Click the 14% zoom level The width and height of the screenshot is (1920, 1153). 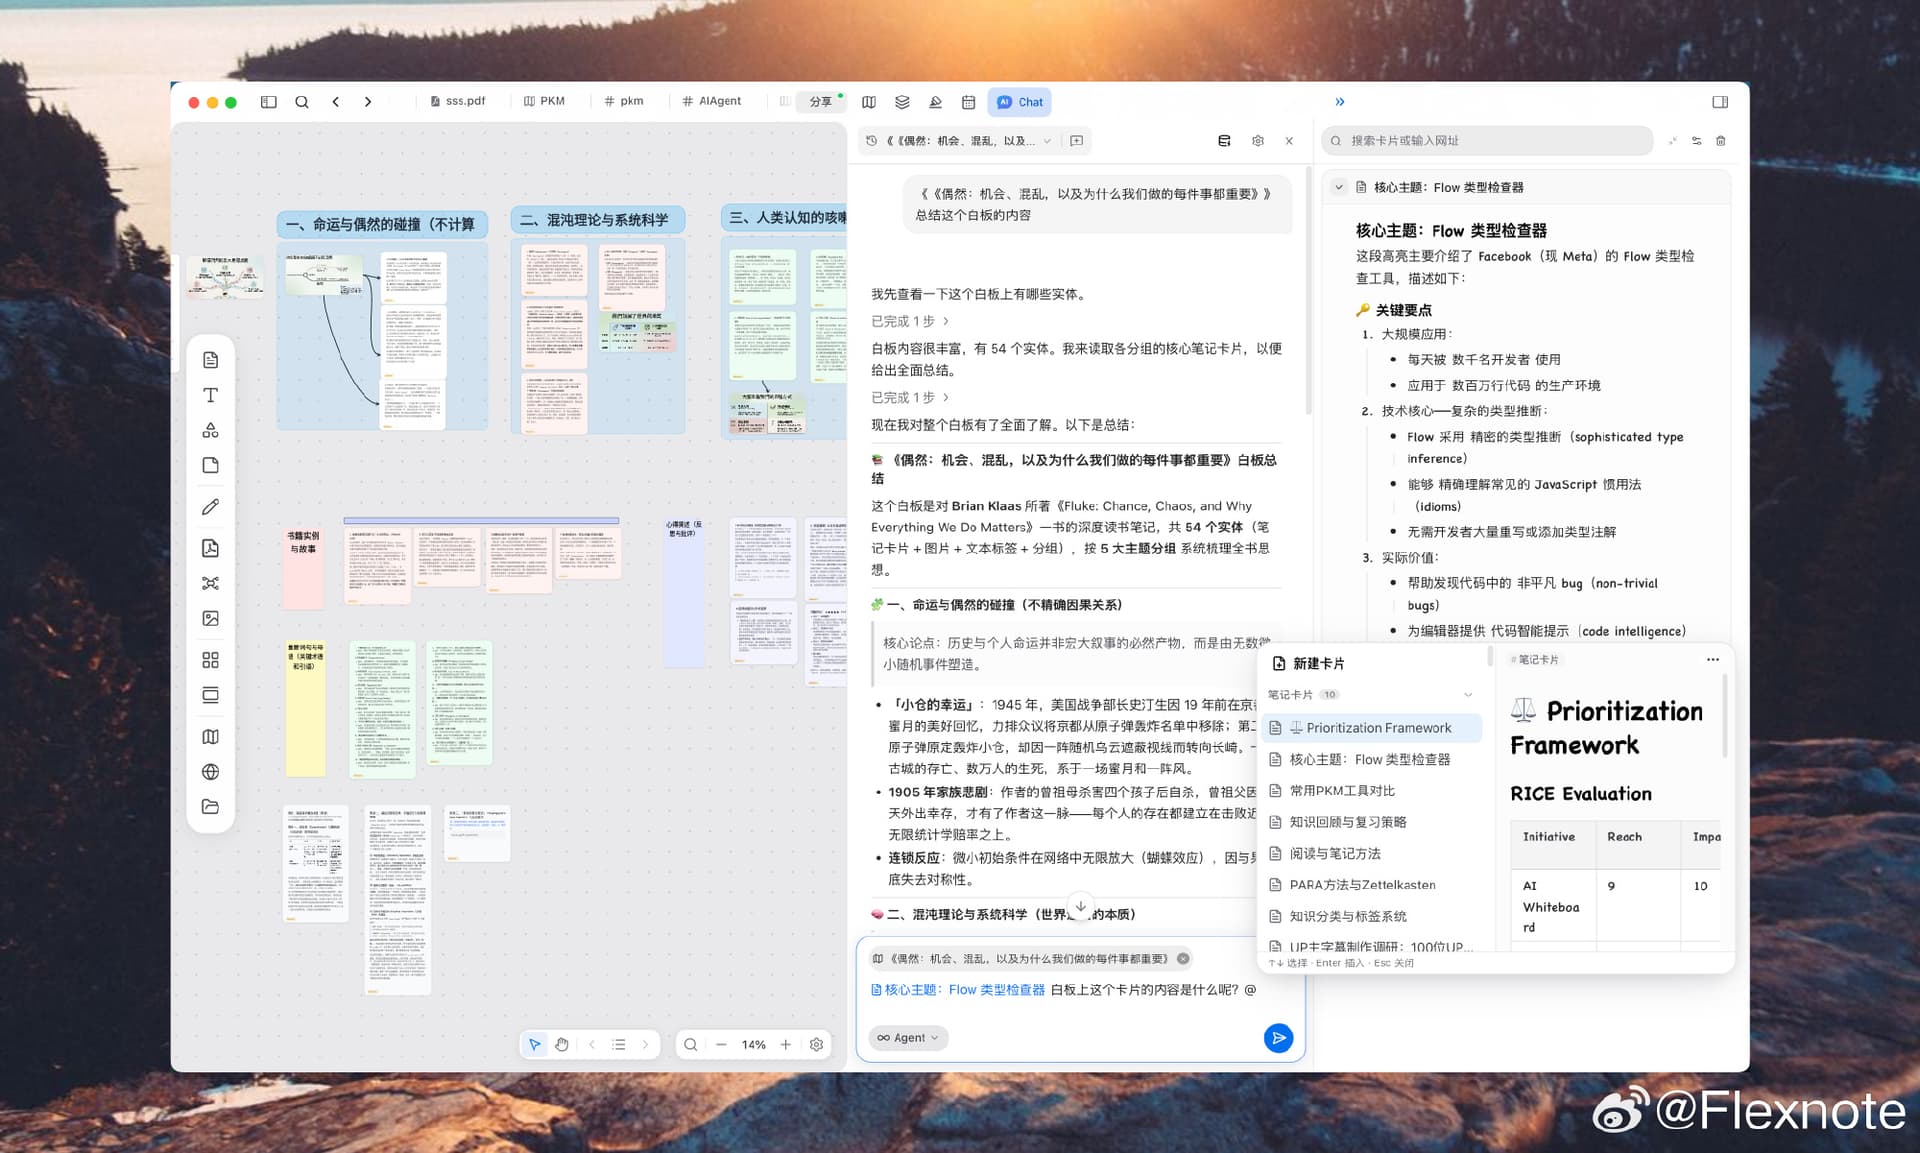point(754,1044)
